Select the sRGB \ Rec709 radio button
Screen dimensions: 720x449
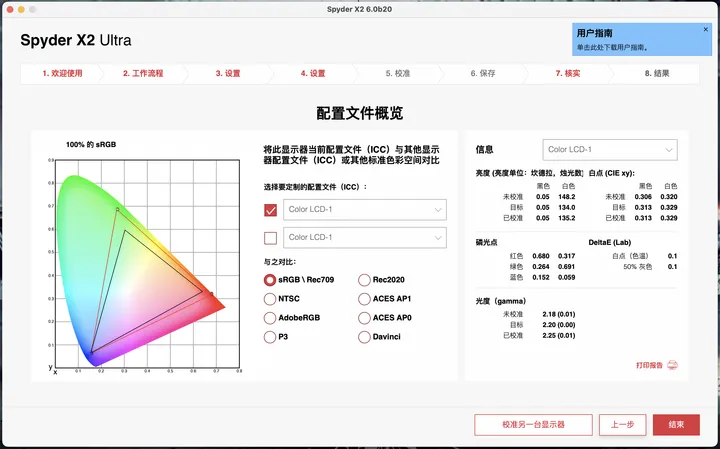tap(270, 280)
